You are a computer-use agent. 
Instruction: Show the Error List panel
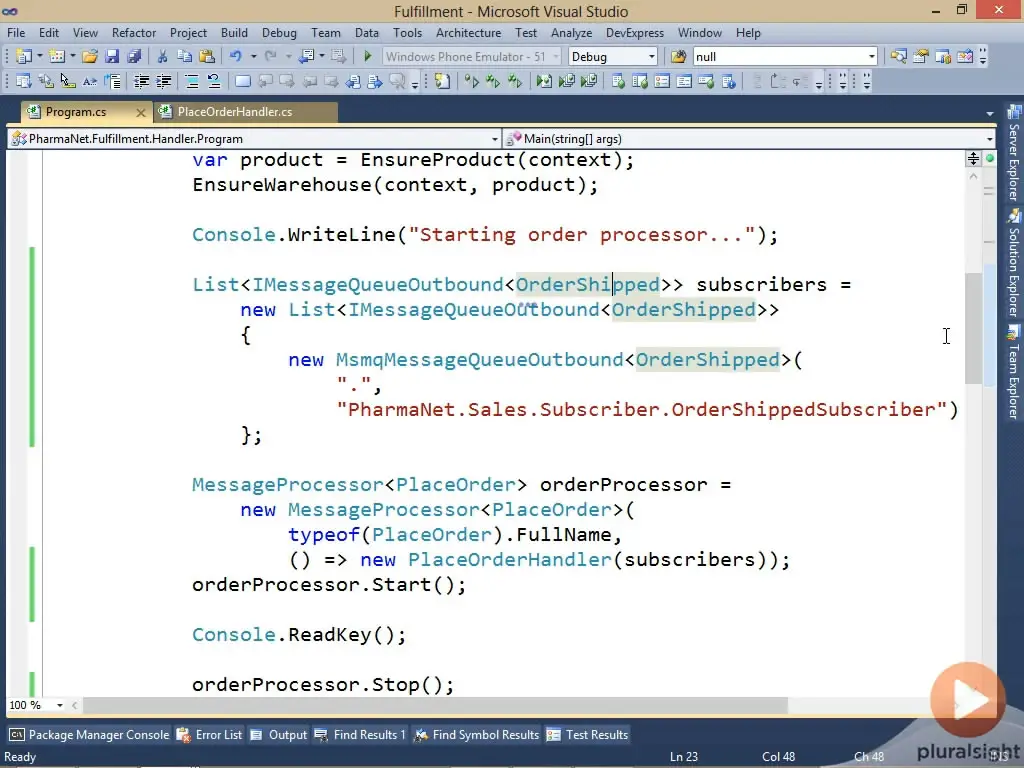210,735
